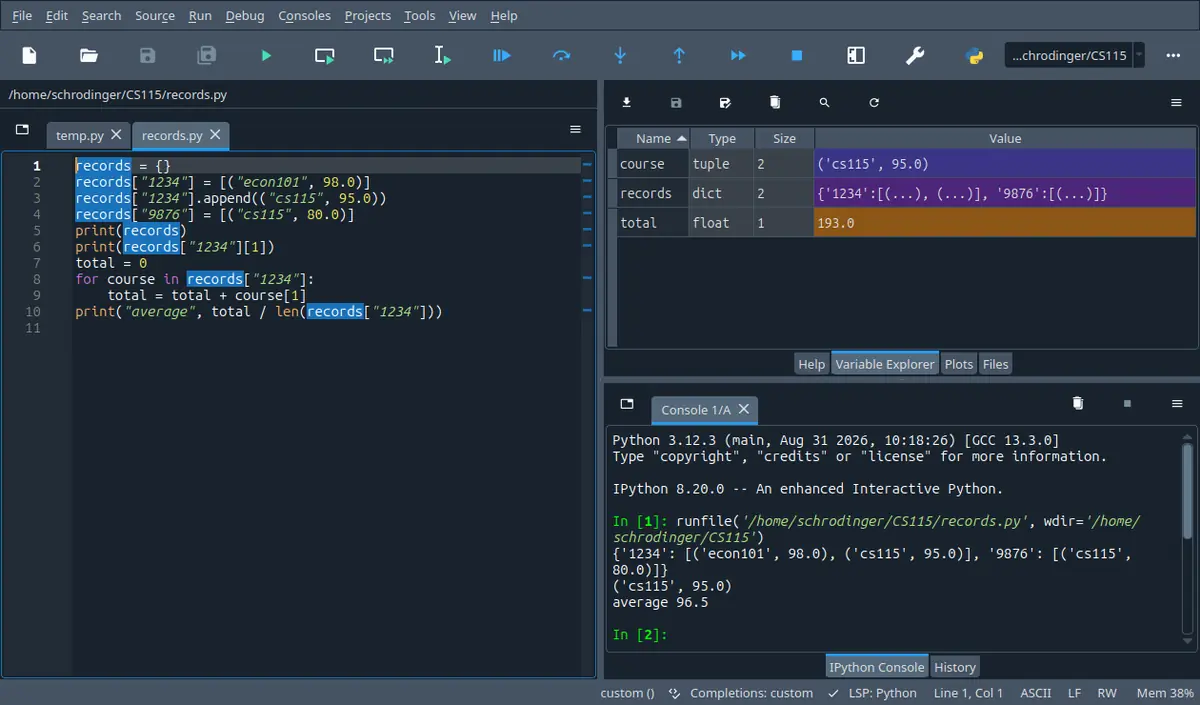This screenshot has width=1200, height=705.
Task: Interrupt kernel stop square icon
Action: coord(1127,404)
